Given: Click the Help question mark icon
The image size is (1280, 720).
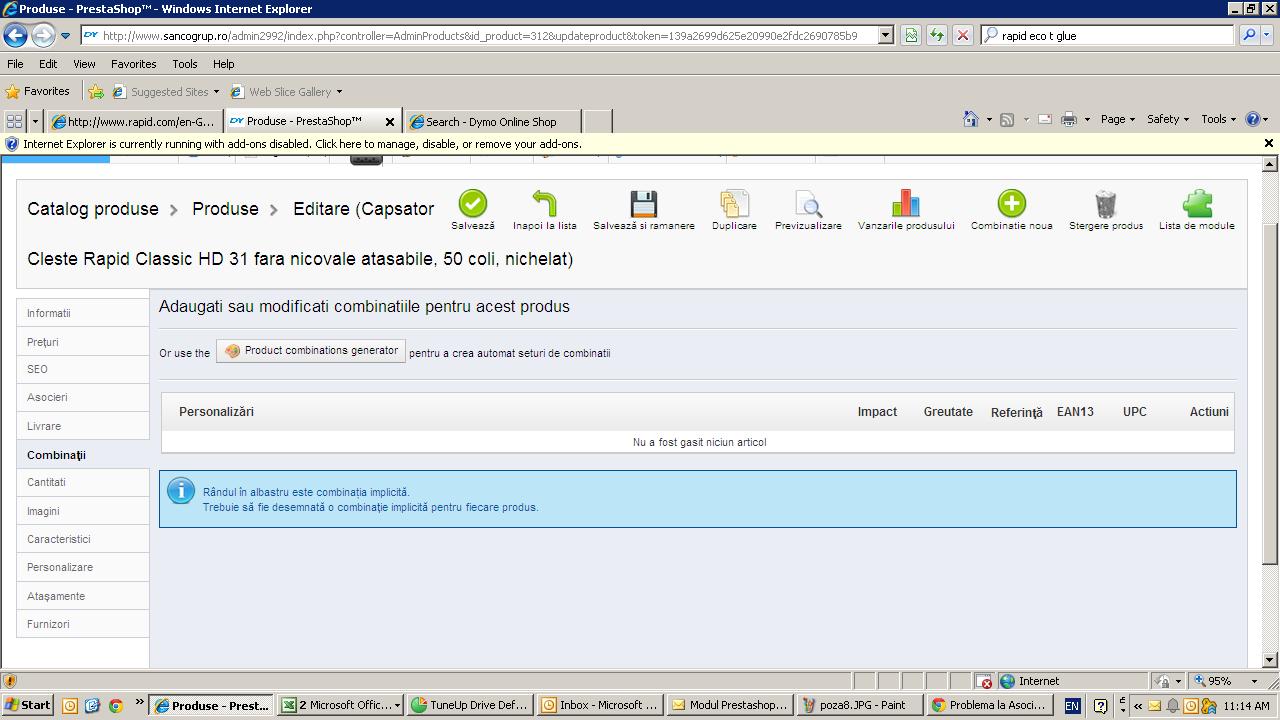Looking at the screenshot, I should pyautogui.click(x=1253, y=119).
